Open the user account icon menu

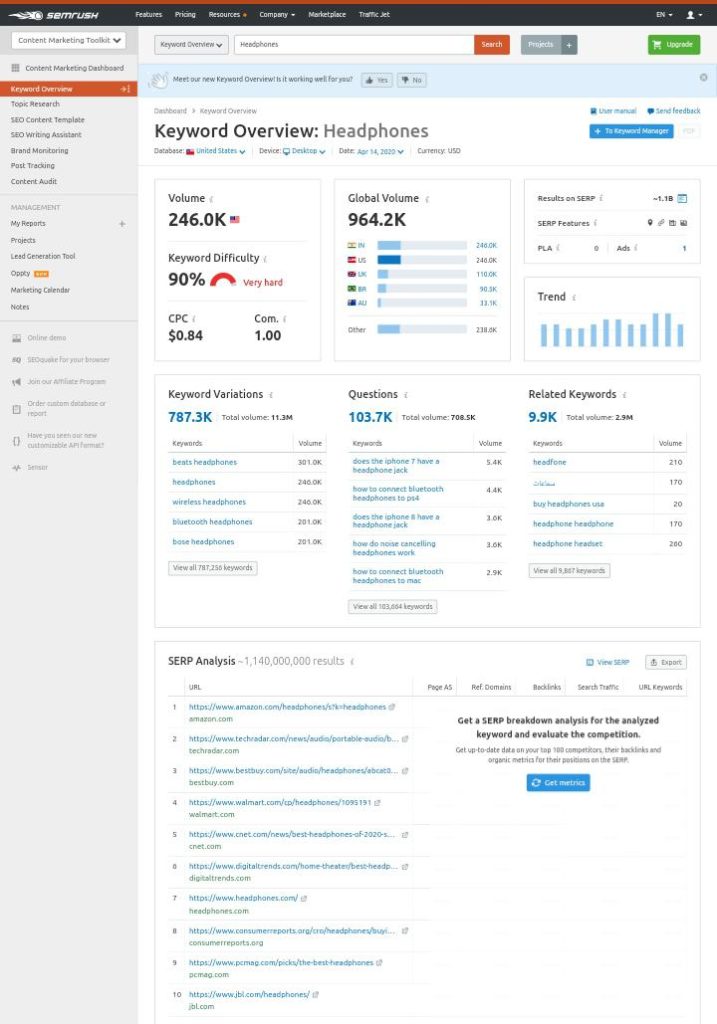(693, 14)
